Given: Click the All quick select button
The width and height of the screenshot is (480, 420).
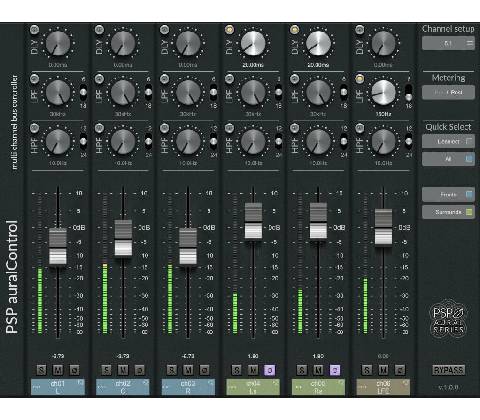Looking at the screenshot, I should (x=448, y=159).
